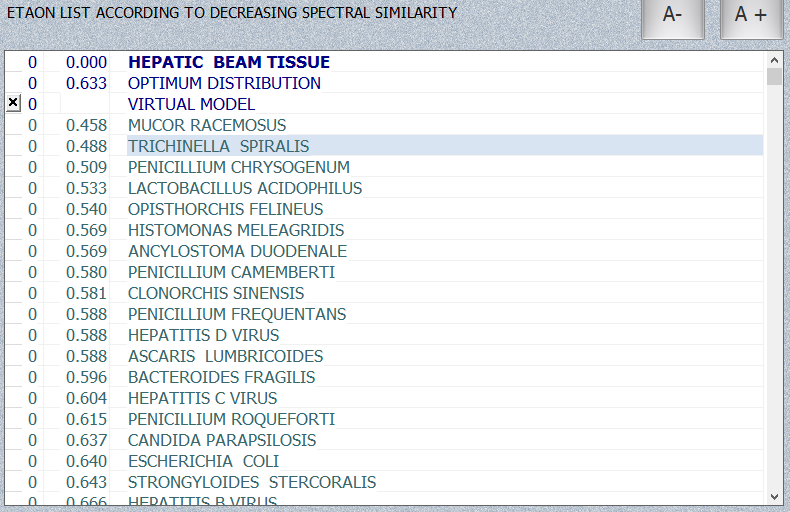Select CLONORCHIS SINENSIS entry
Viewport: 790px width, 512px height.
[x=216, y=293]
